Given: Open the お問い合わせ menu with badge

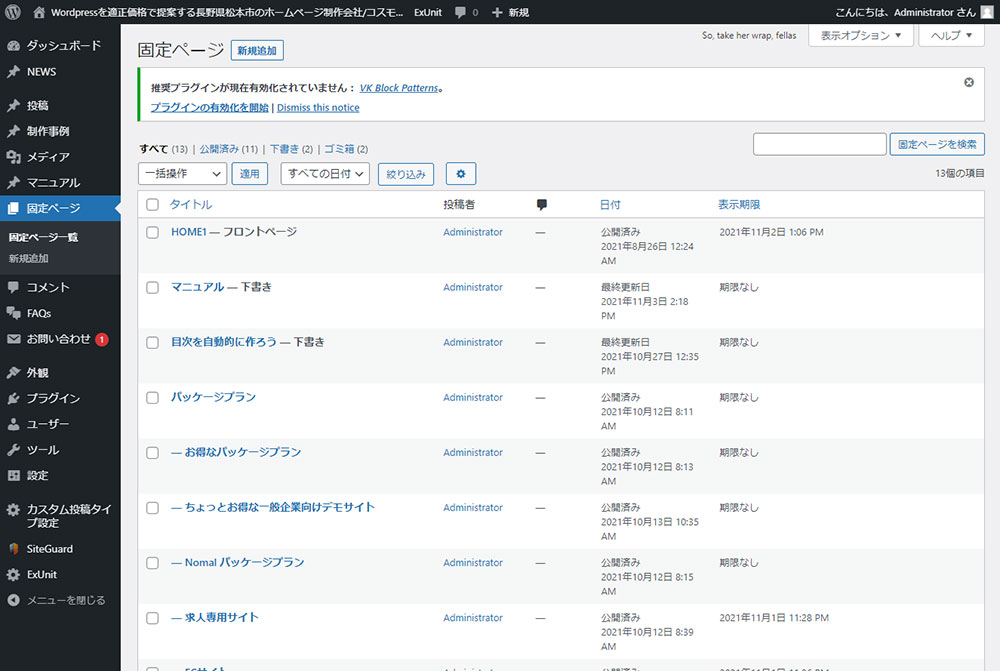Looking at the screenshot, I should pyautogui.click(x=58, y=339).
